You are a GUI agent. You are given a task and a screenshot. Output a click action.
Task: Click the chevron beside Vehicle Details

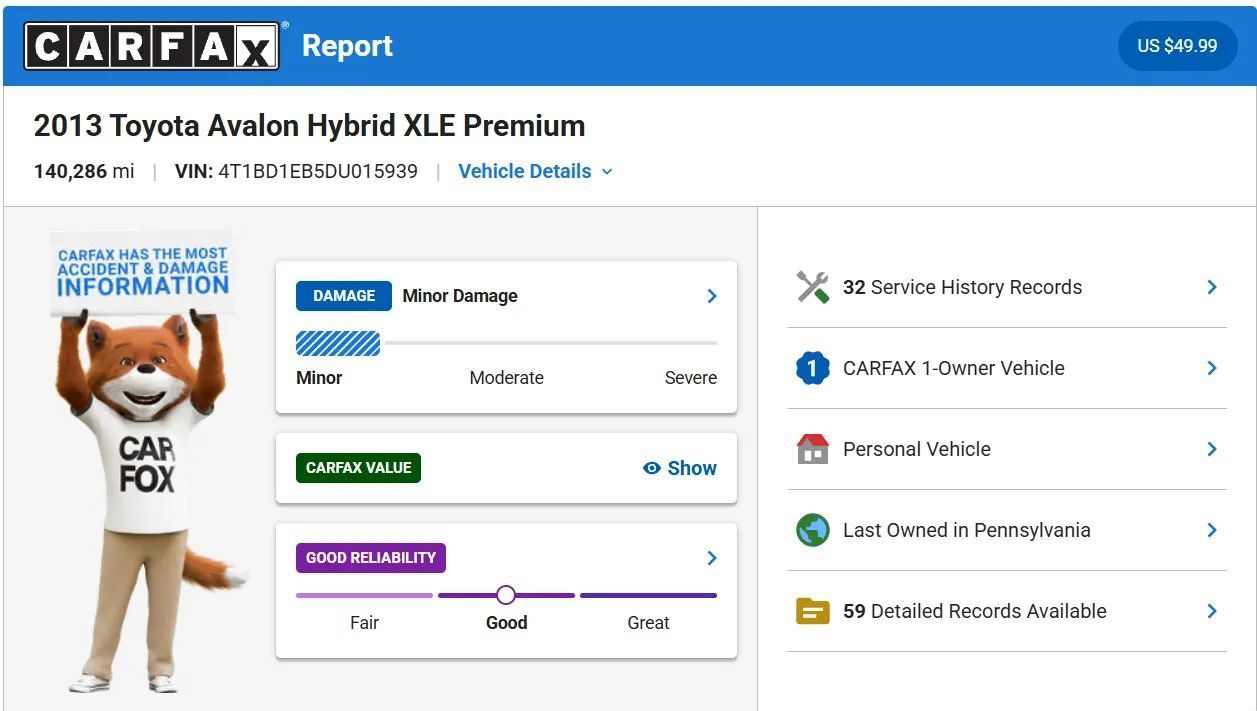pyautogui.click(x=606, y=172)
